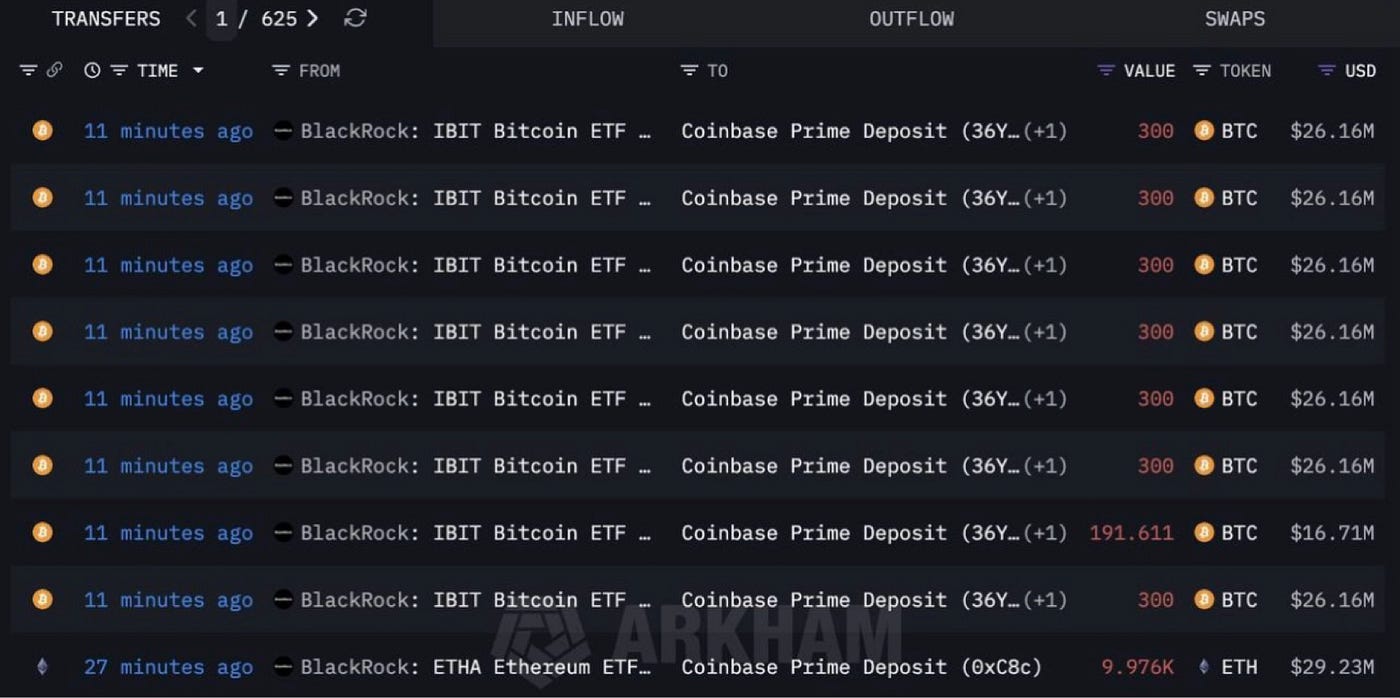
Task: Click the clock icon next to TIME
Action: coord(91,70)
